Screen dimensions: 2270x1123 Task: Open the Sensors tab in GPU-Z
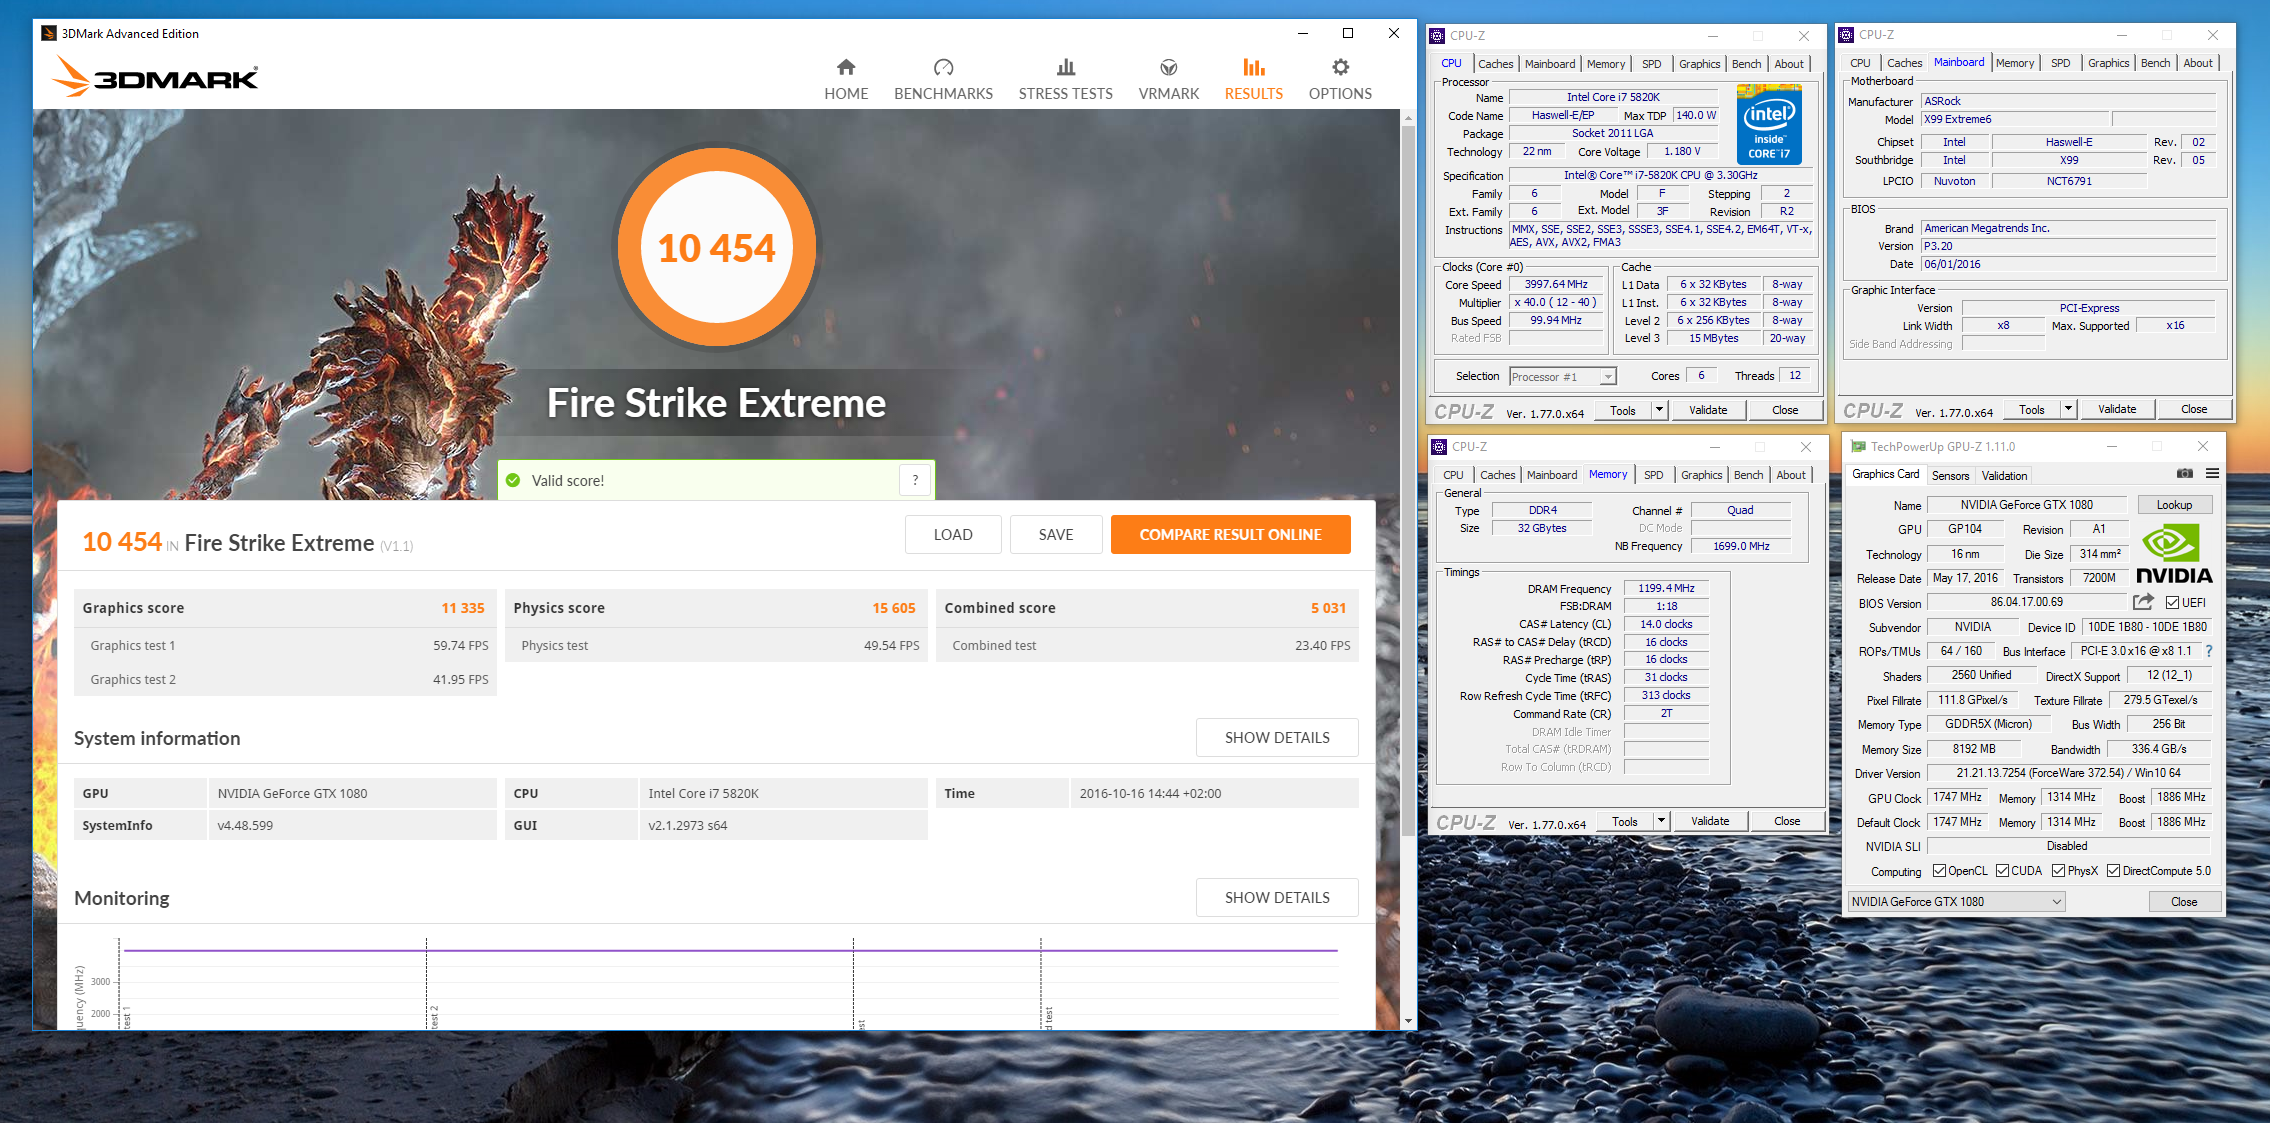tap(1950, 476)
